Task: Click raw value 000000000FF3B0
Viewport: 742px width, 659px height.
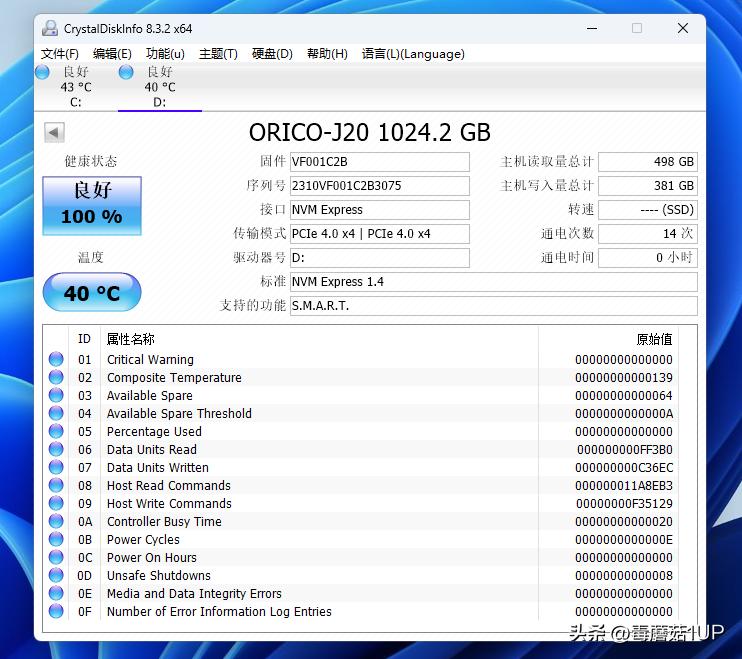Action: click(x=625, y=449)
